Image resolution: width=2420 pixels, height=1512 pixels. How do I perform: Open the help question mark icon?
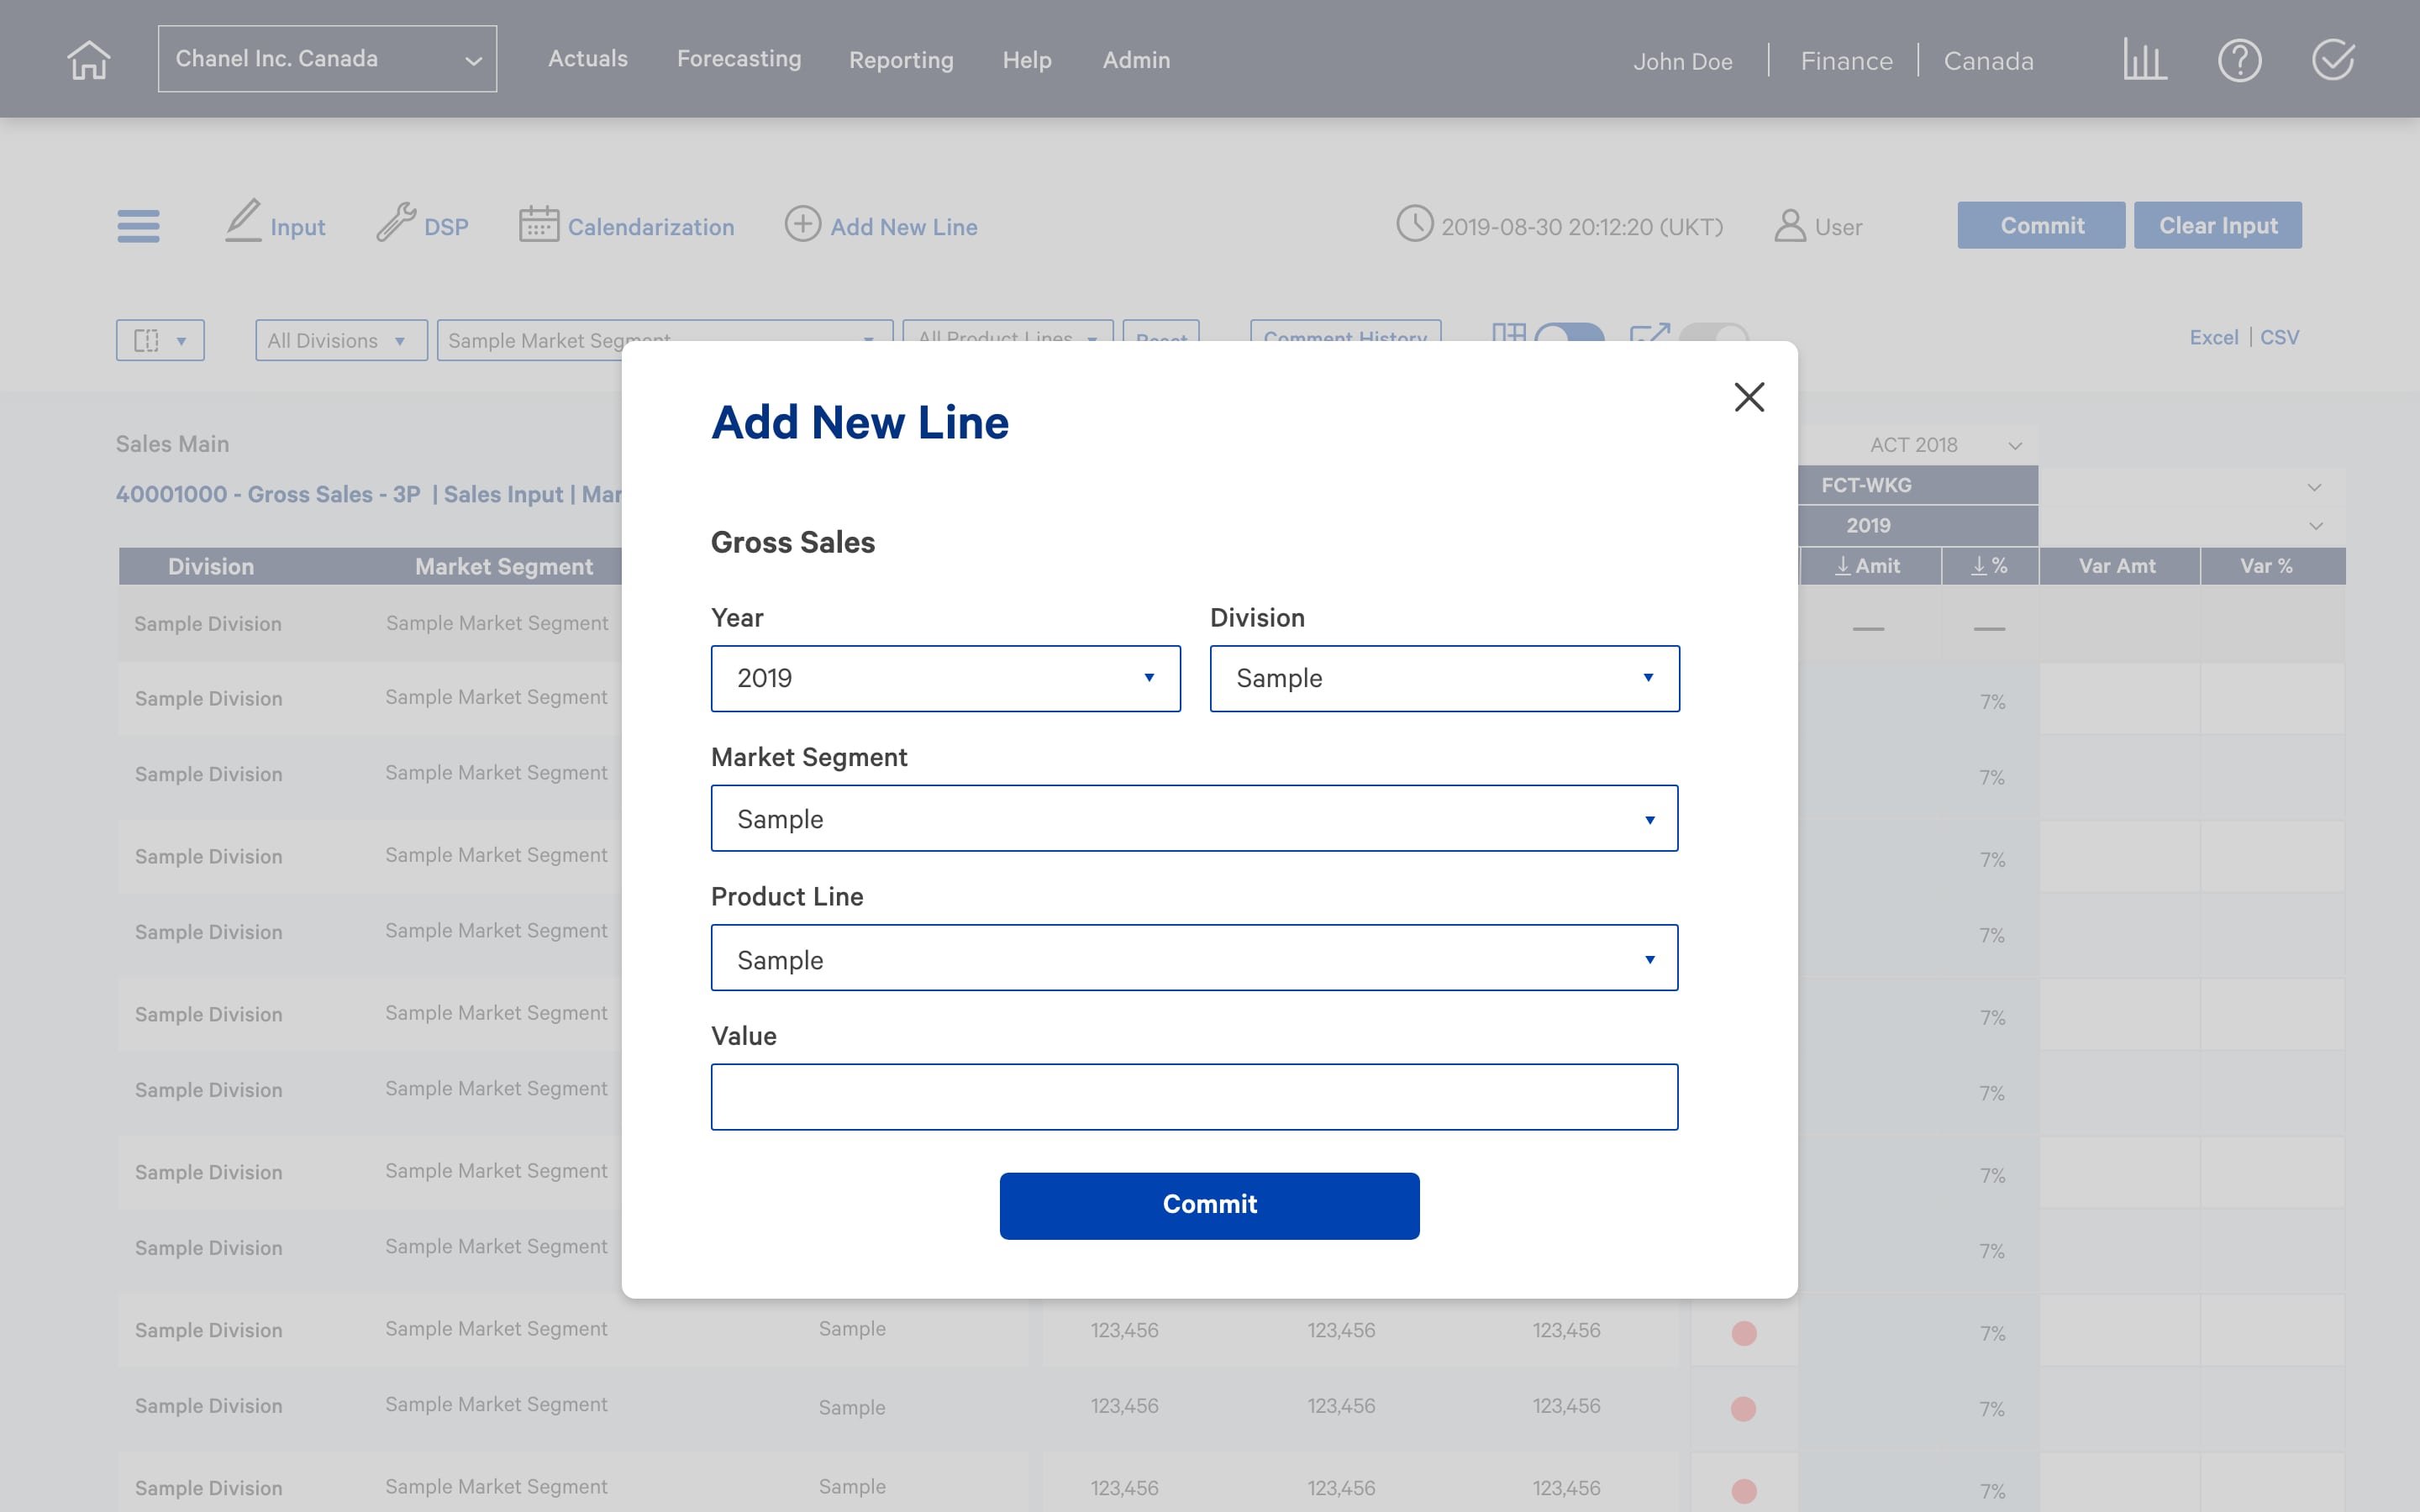(2239, 60)
